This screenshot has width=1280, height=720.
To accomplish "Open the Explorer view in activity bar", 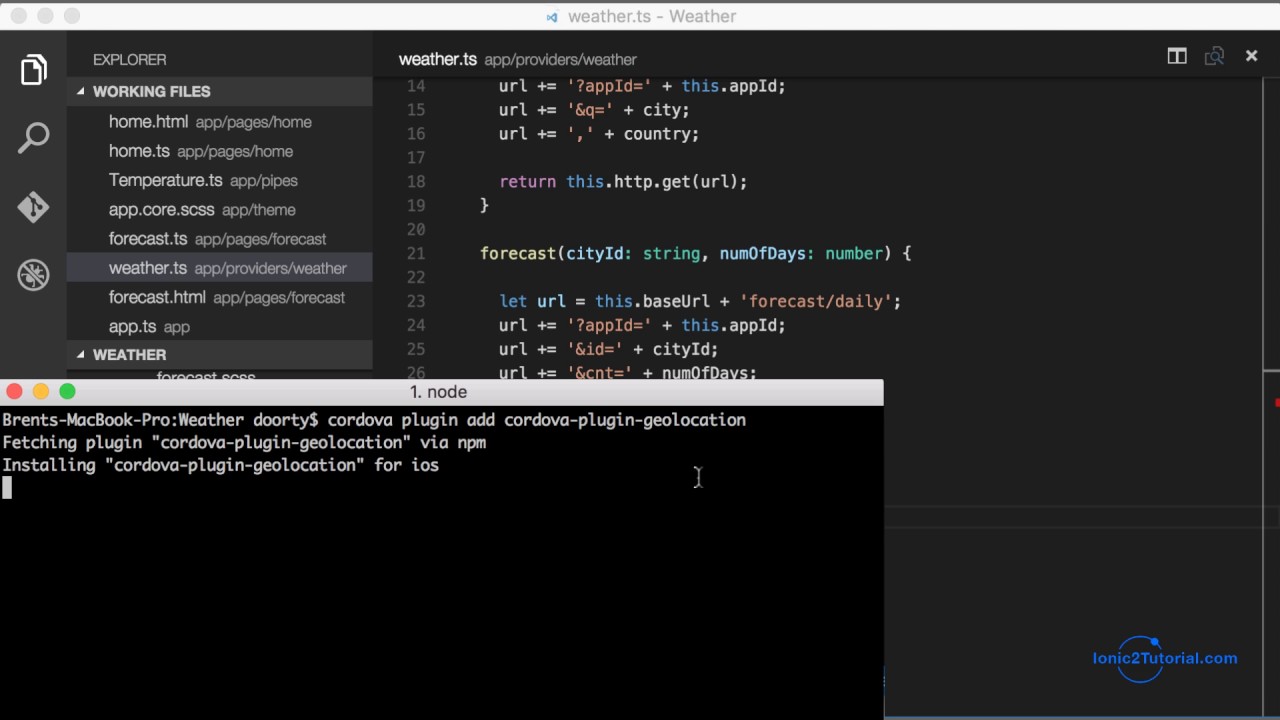I will tap(33, 70).
